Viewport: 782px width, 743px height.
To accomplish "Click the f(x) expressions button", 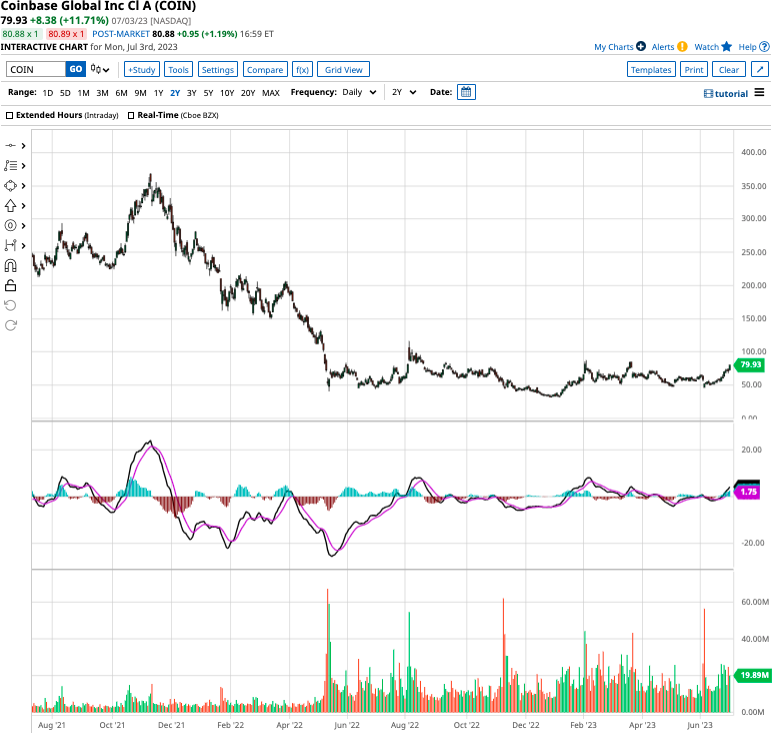I will pyautogui.click(x=302, y=70).
